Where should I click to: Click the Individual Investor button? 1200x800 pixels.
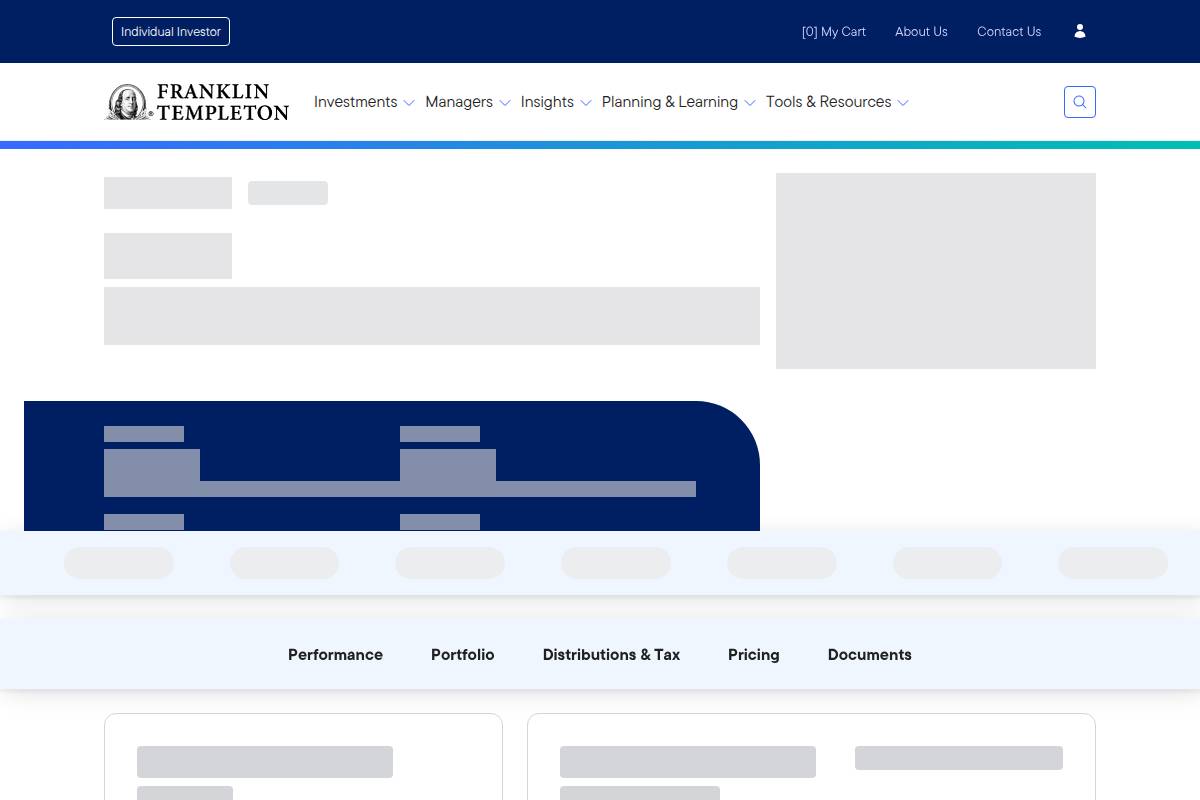pos(170,31)
